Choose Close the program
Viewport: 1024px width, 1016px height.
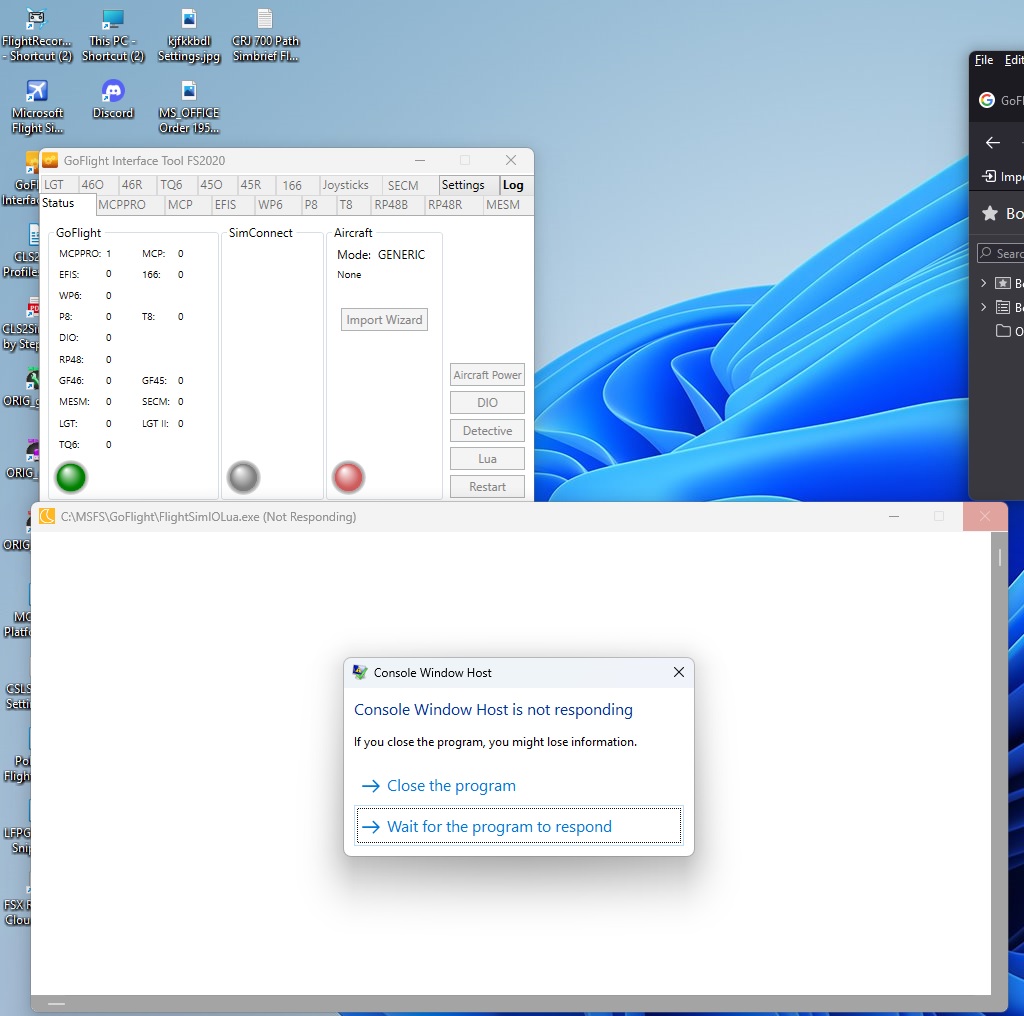(451, 786)
